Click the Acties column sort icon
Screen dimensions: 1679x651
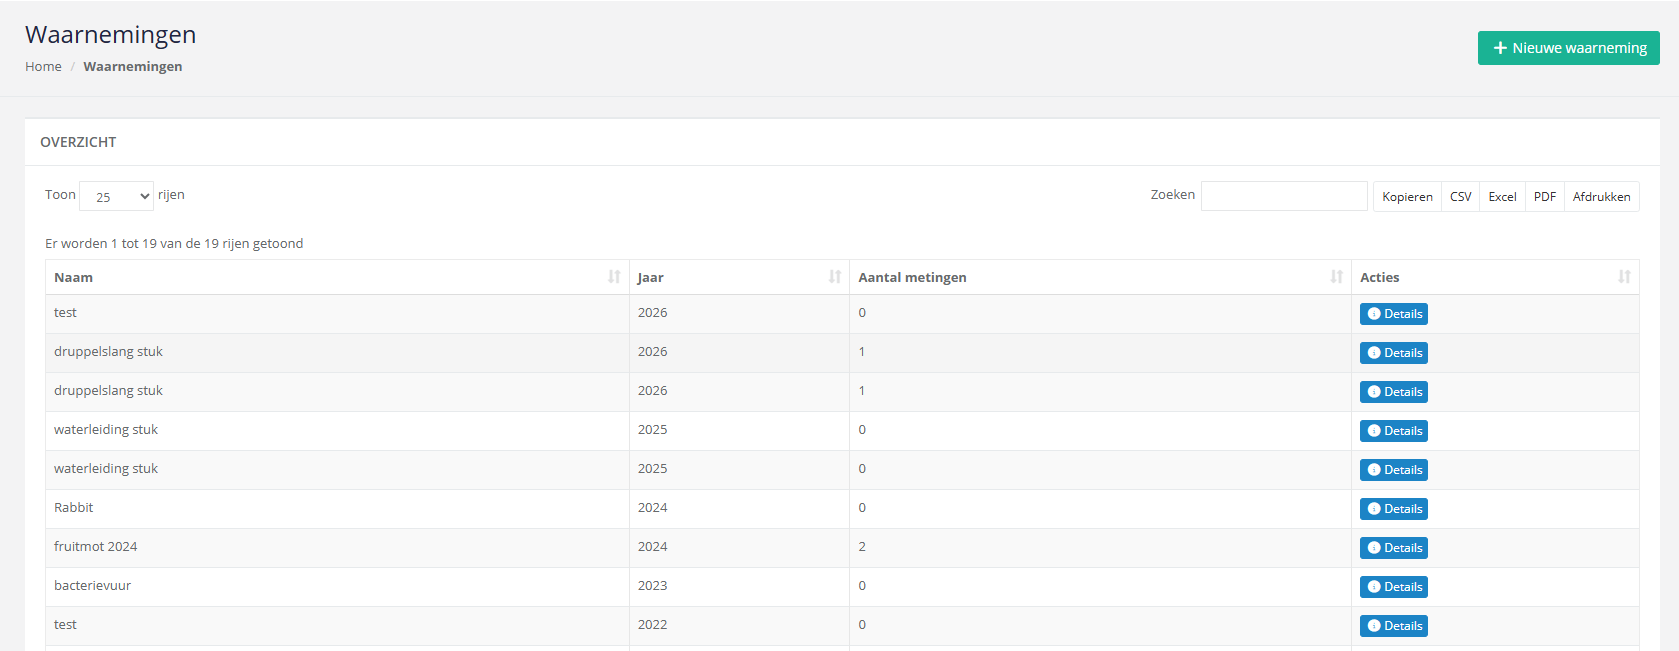(x=1624, y=277)
